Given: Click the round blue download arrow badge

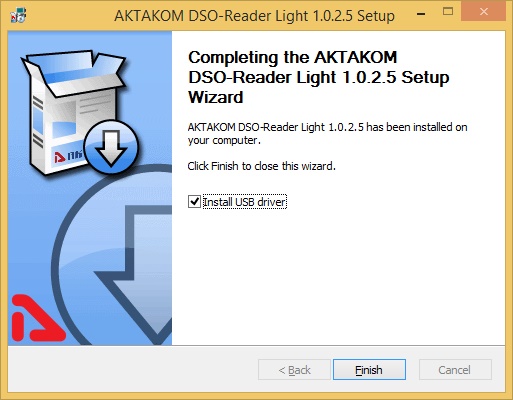Looking at the screenshot, I should click(x=111, y=147).
